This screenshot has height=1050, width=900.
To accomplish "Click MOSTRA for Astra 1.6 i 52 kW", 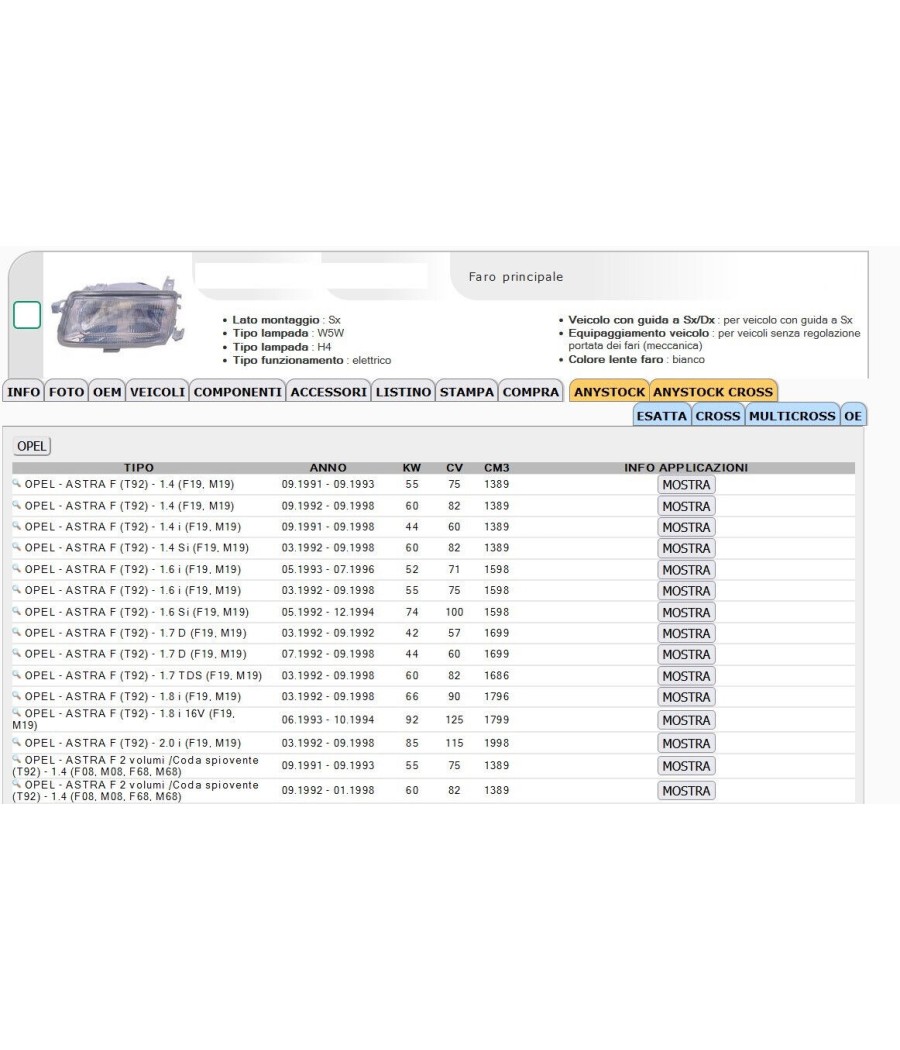I will point(686,570).
